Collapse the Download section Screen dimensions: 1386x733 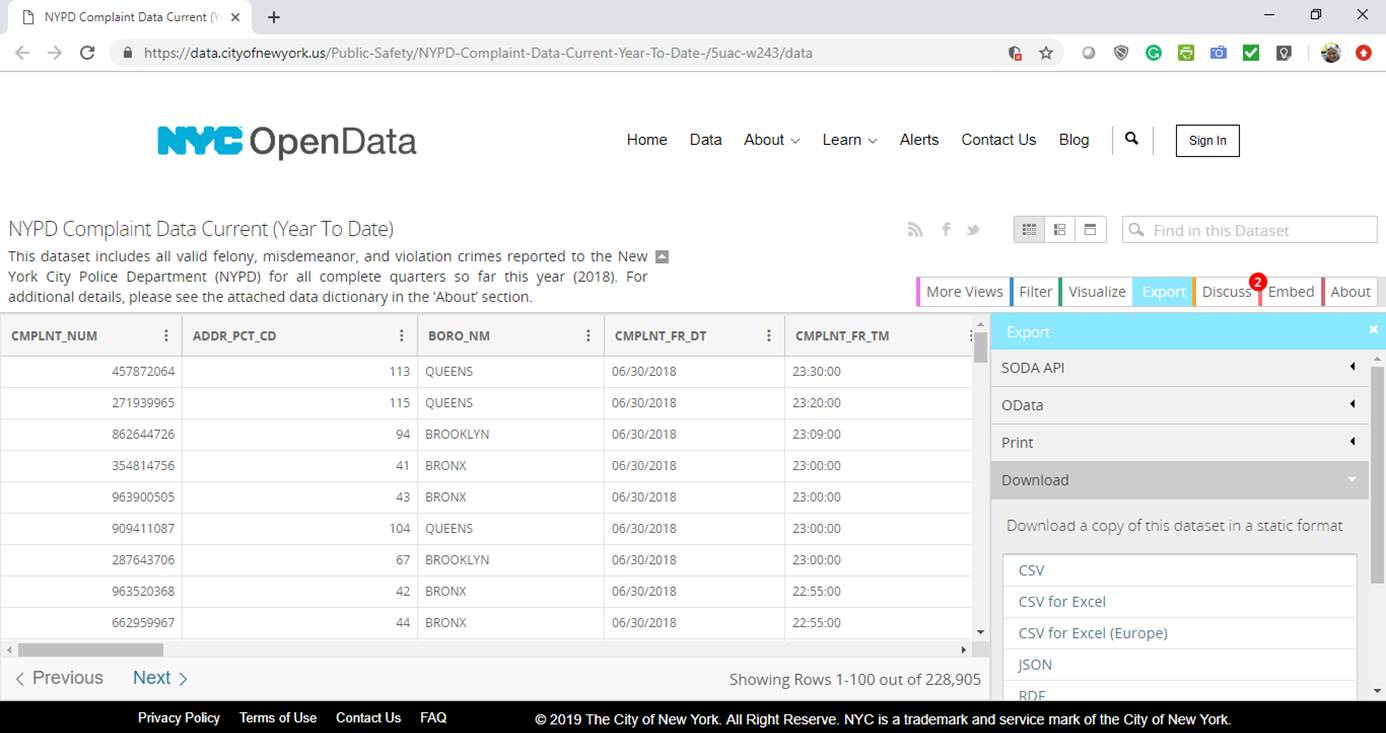1181,480
